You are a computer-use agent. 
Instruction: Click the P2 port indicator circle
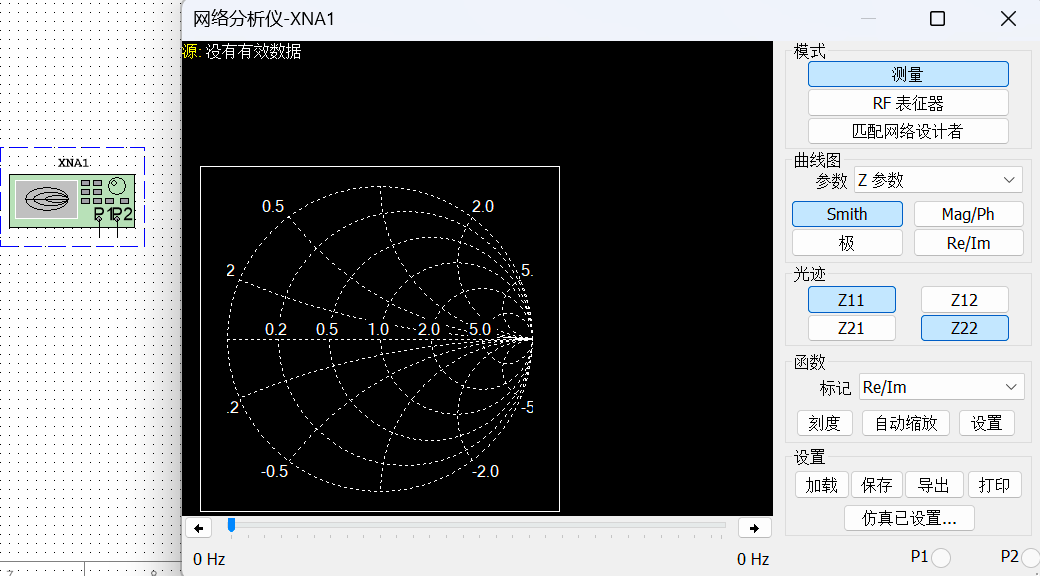pos(1030,558)
